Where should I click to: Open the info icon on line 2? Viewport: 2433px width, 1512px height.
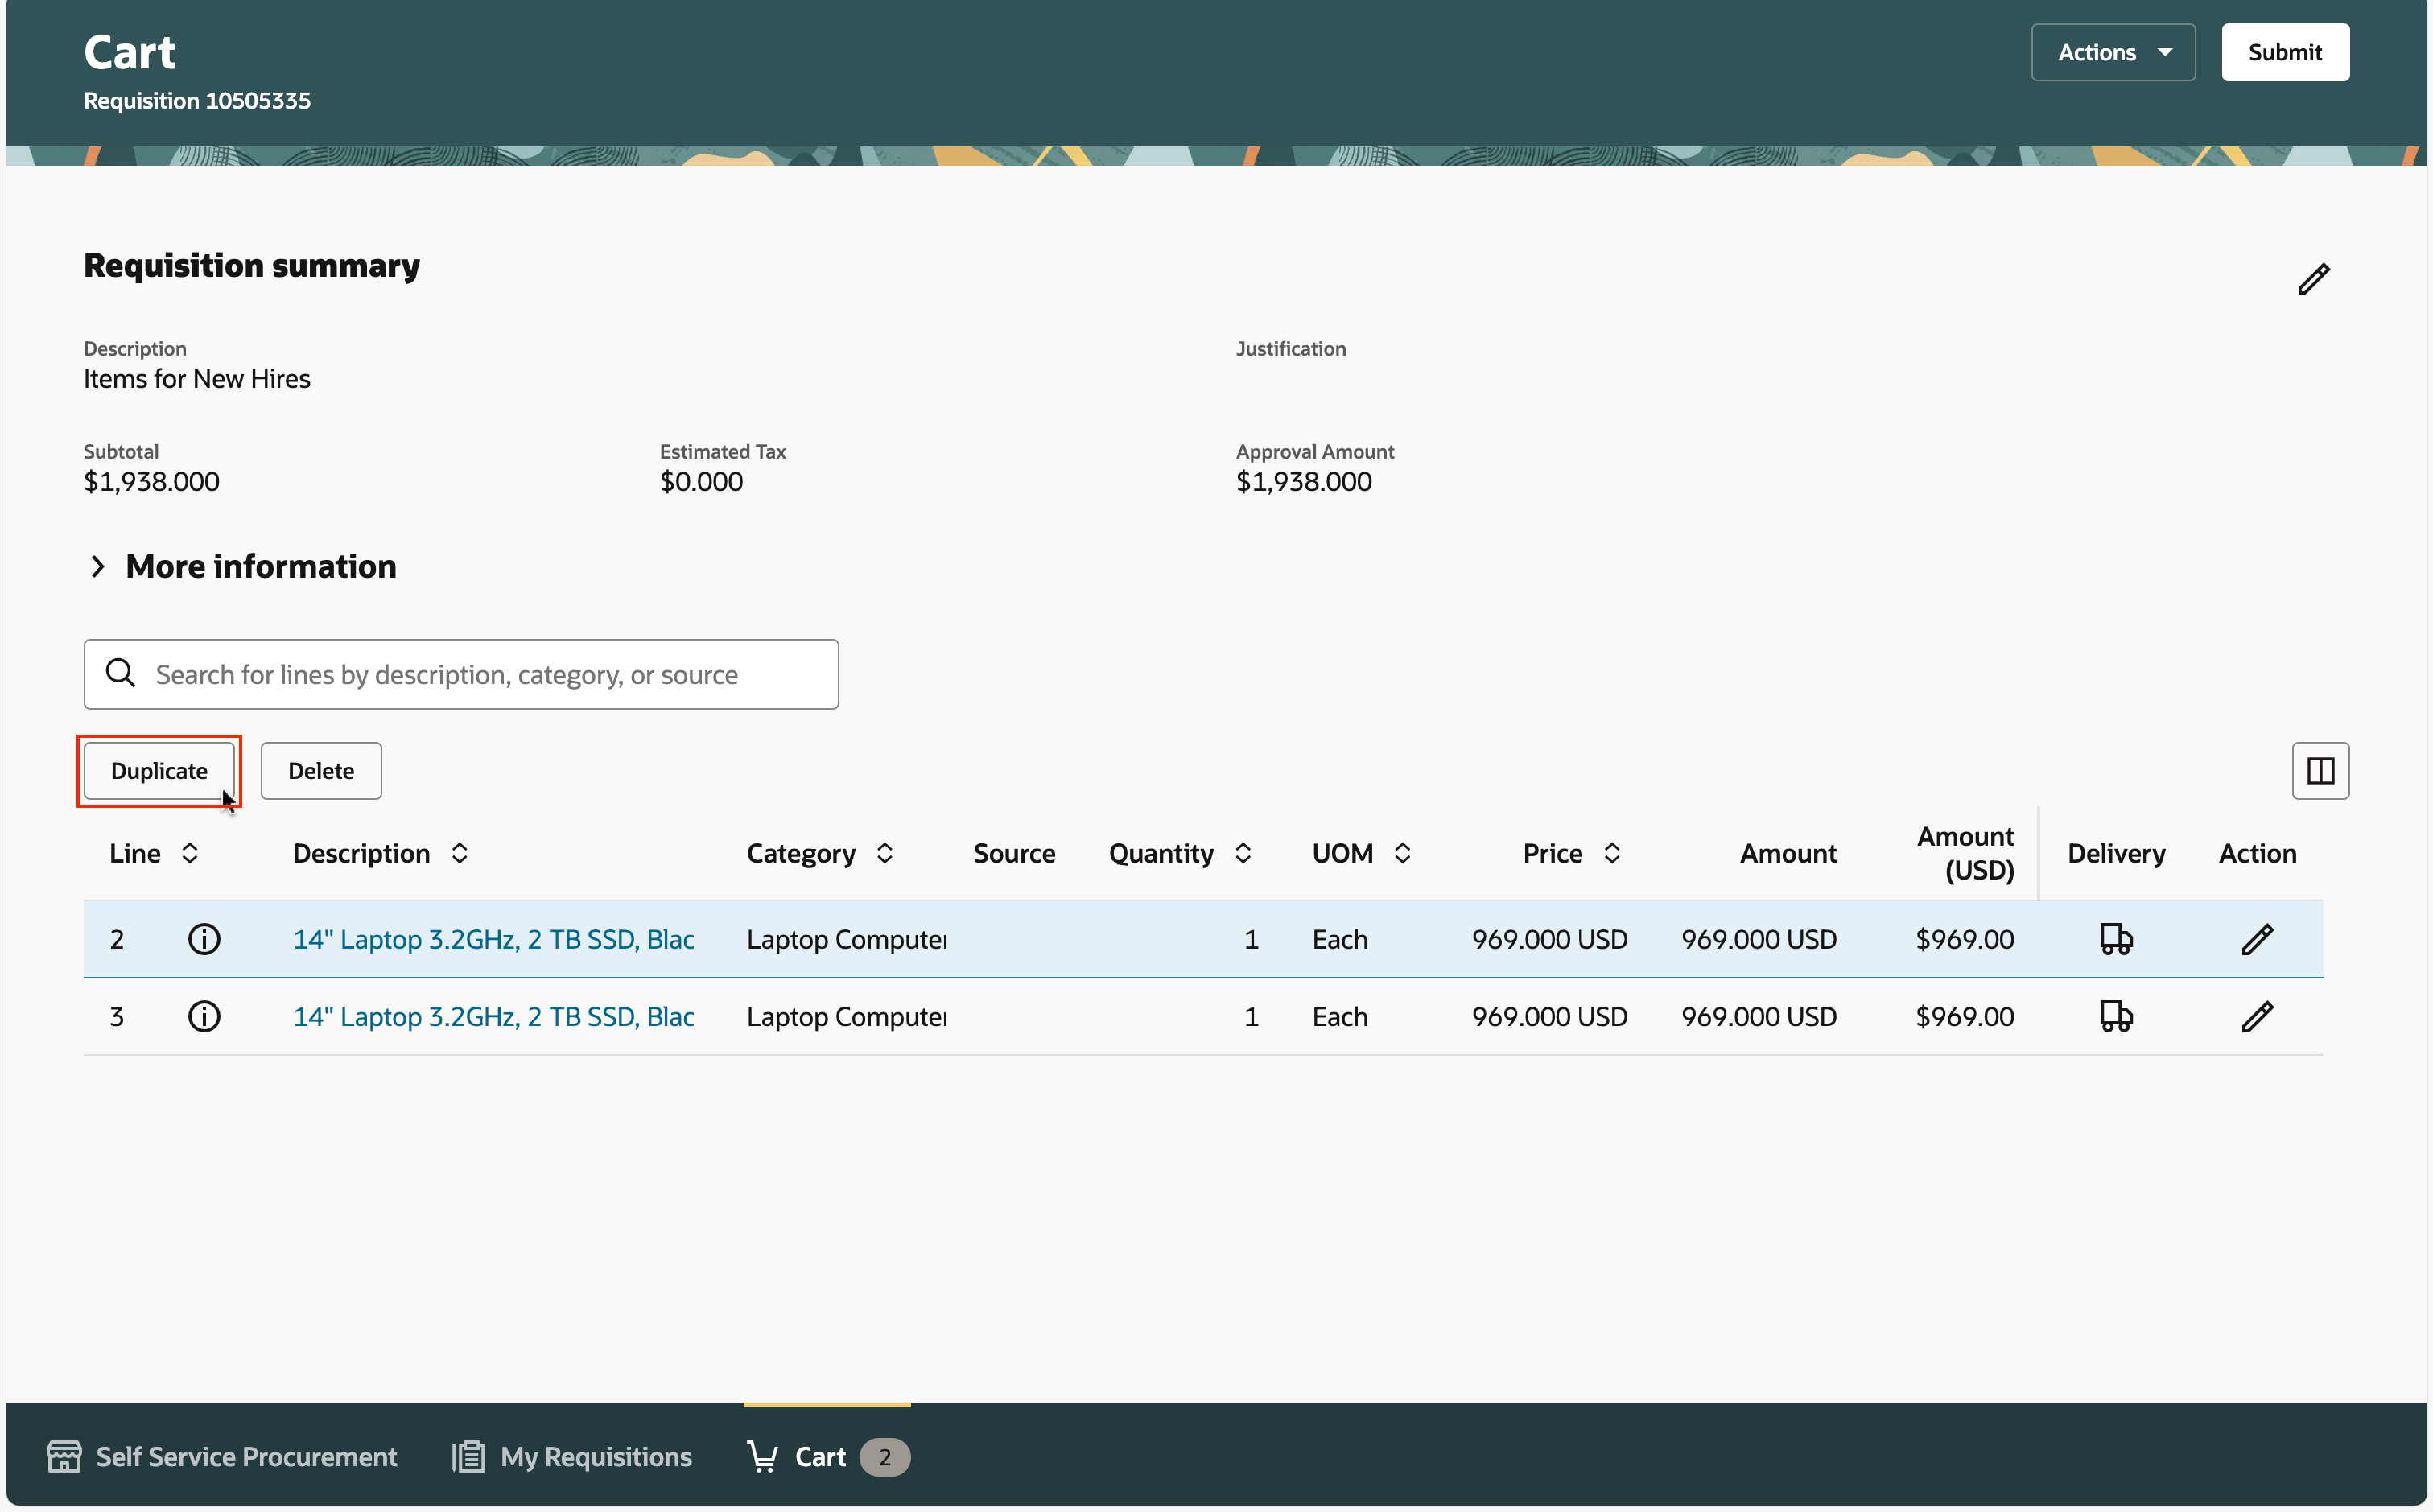204,939
